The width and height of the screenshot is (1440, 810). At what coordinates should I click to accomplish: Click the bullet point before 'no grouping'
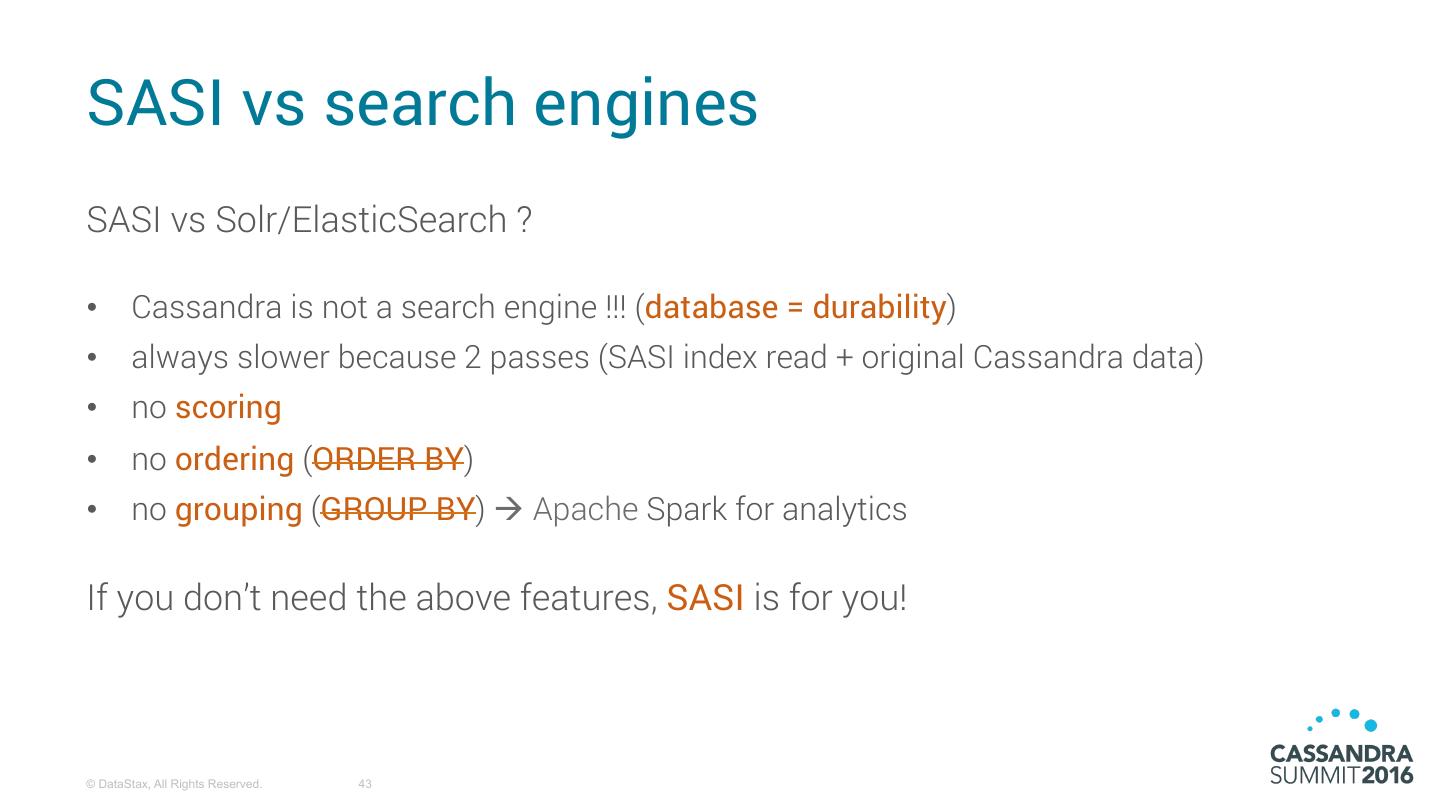point(93,510)
